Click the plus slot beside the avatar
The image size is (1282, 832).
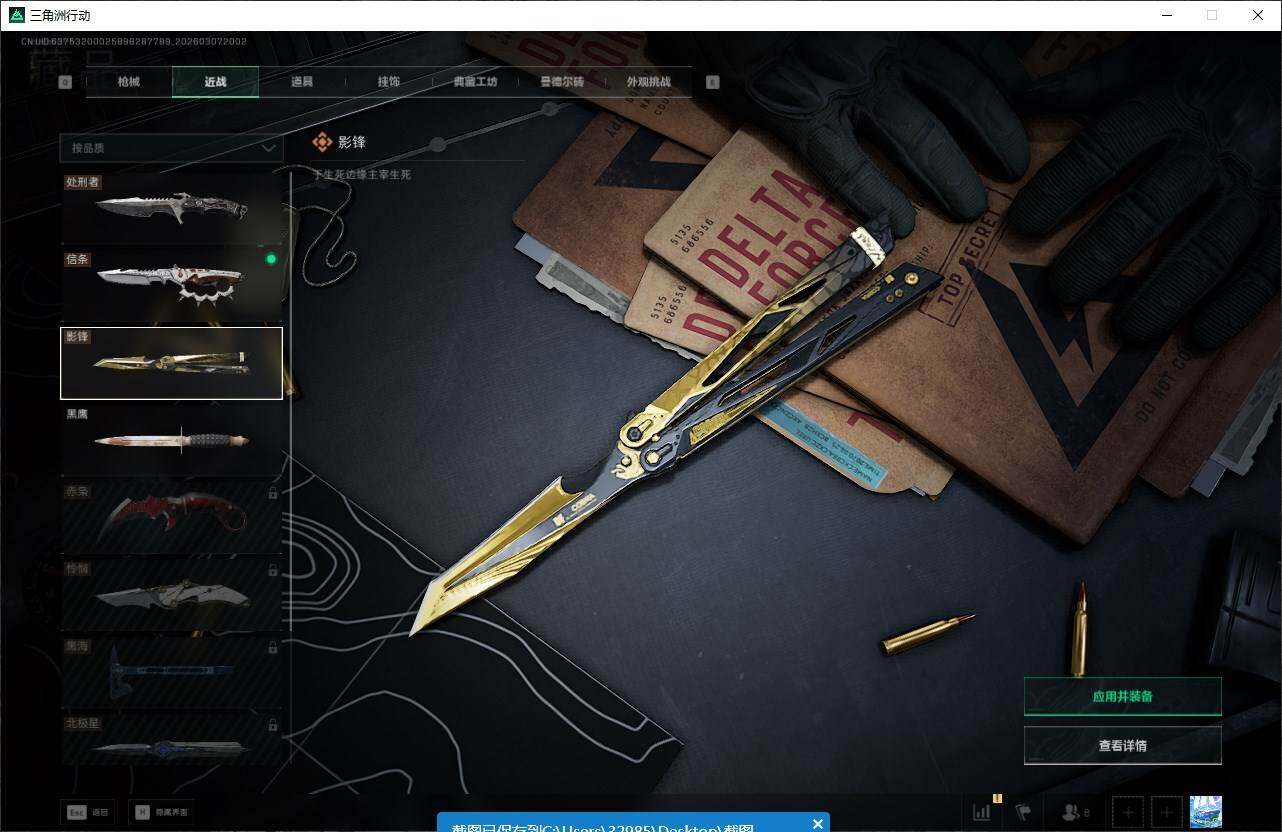[x=1166, y=812]
